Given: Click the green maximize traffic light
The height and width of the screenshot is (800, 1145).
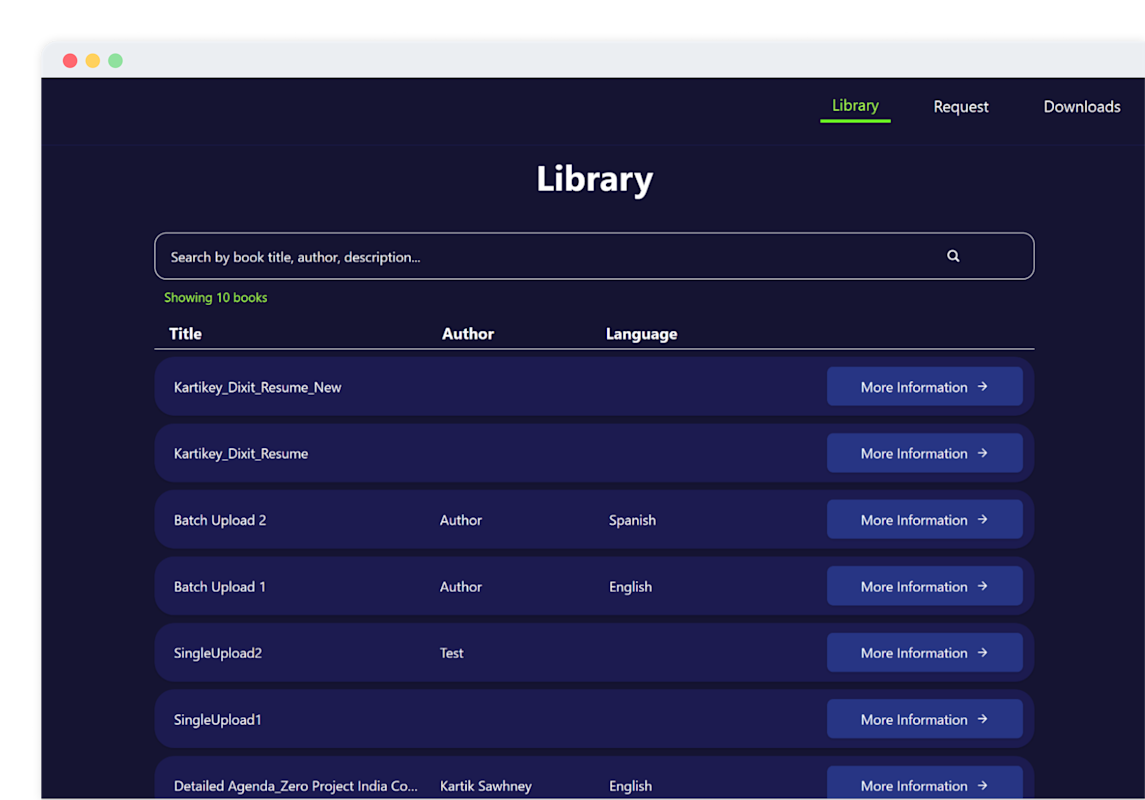Looking at the screenshot, I should pyautogui.click(x=115, y=60).
